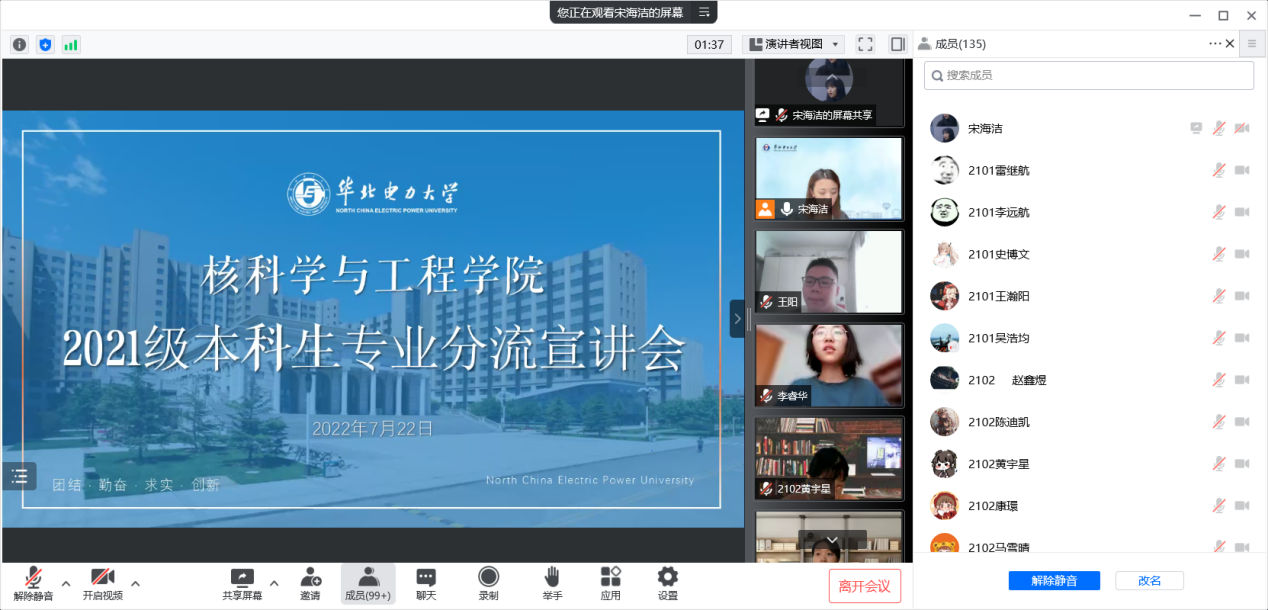Screen dimensions: 1268x610
Task: Expand audio options arrow next to 解除静音
Action: pos(66,583)
